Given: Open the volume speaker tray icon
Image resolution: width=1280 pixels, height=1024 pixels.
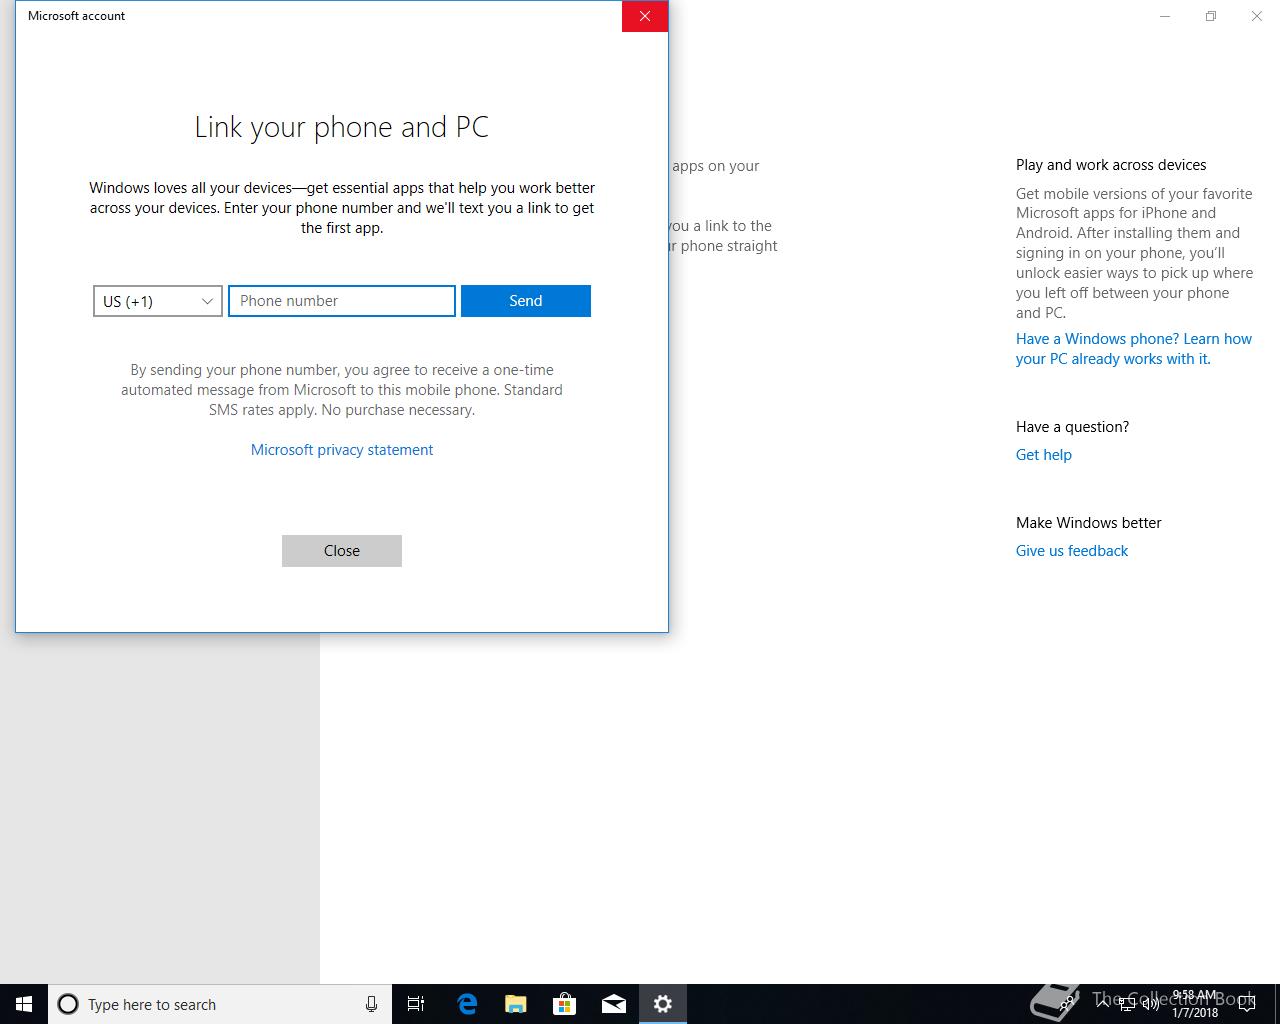Looking at the screenshot, I should point(1151,1004).
